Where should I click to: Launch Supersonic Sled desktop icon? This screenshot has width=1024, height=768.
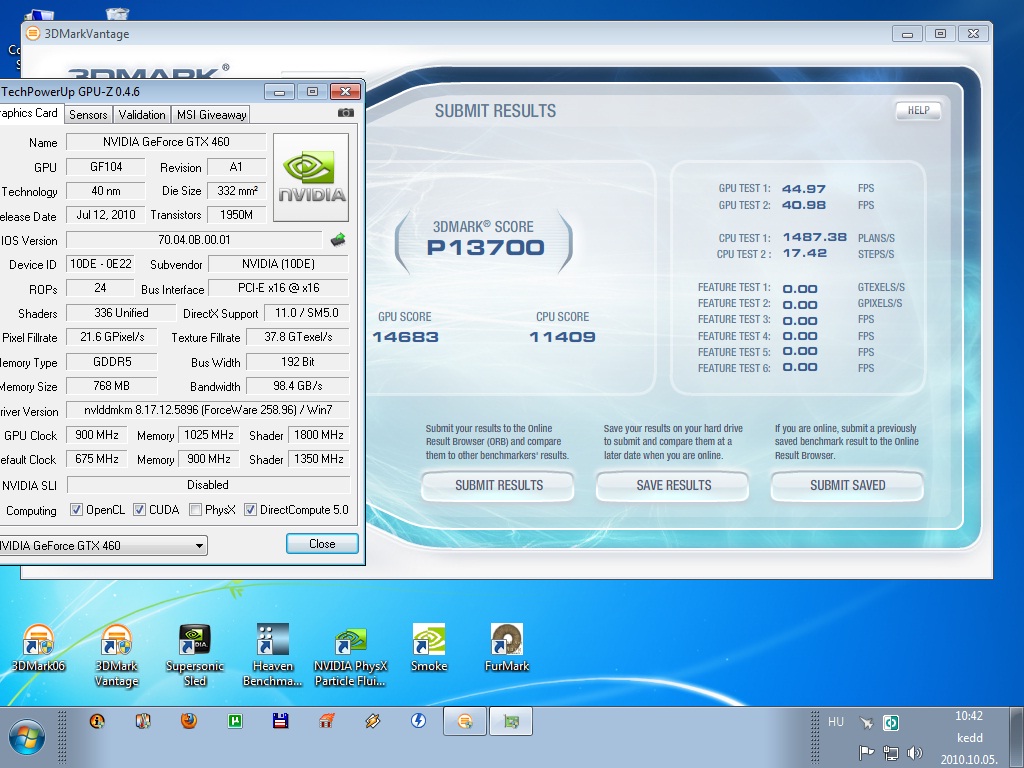click(x=195, y=655)
